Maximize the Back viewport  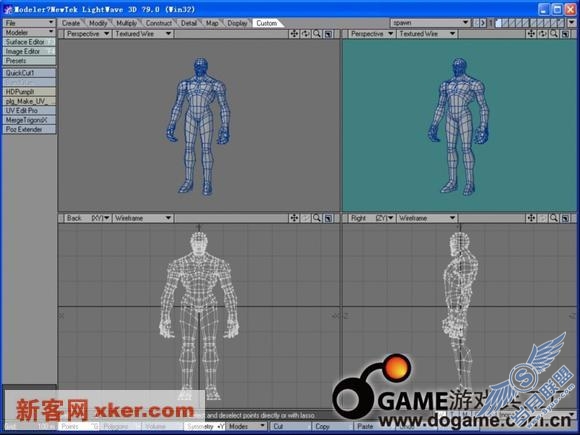tap(328, 218)
